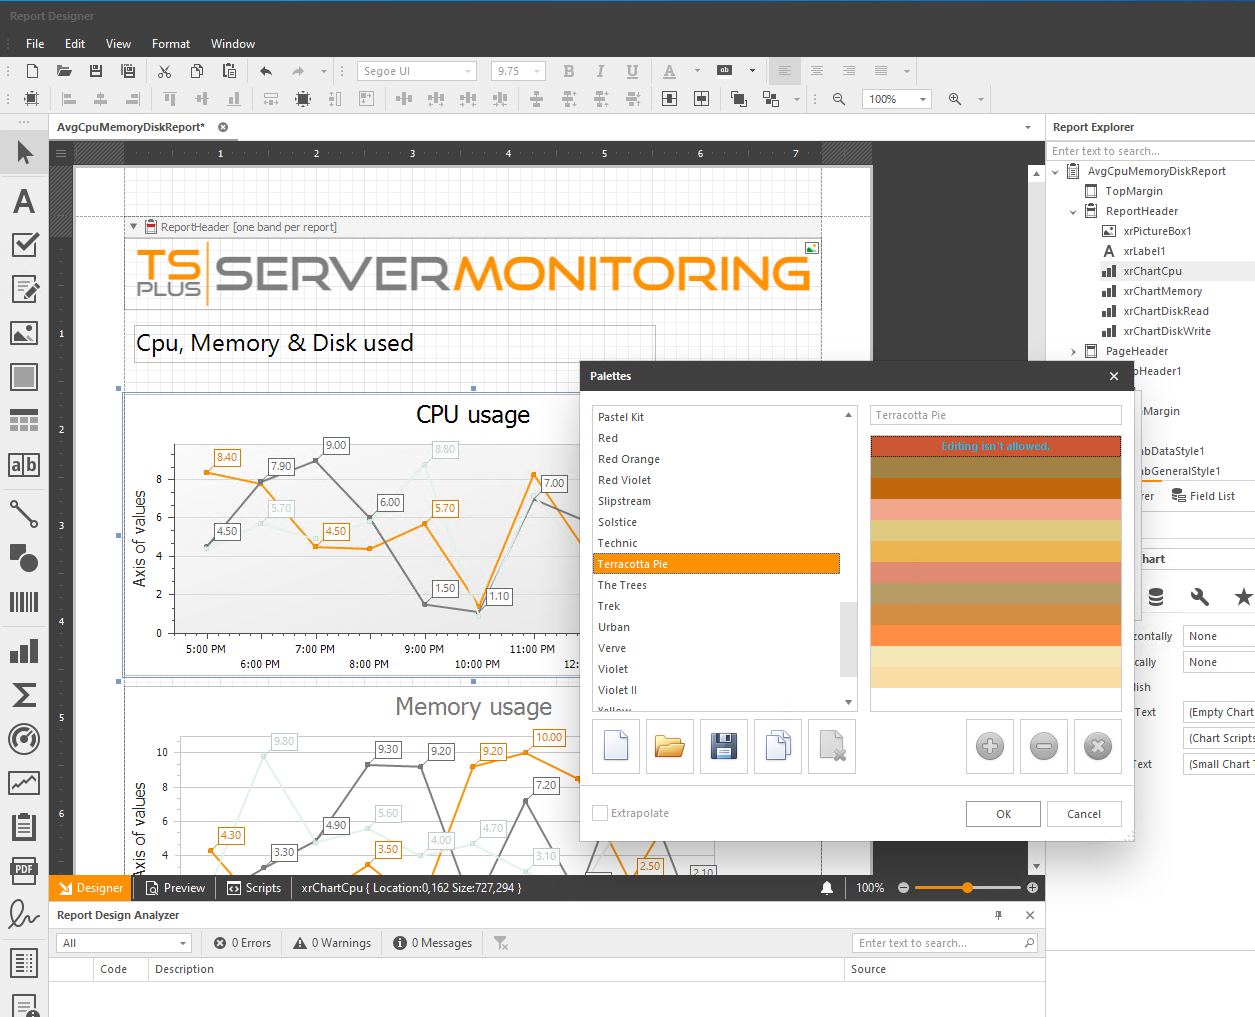The width and height of the screenshot is (1255, 1017).
Task: Switch to the Preview tab
Action: tap(175, 888)
